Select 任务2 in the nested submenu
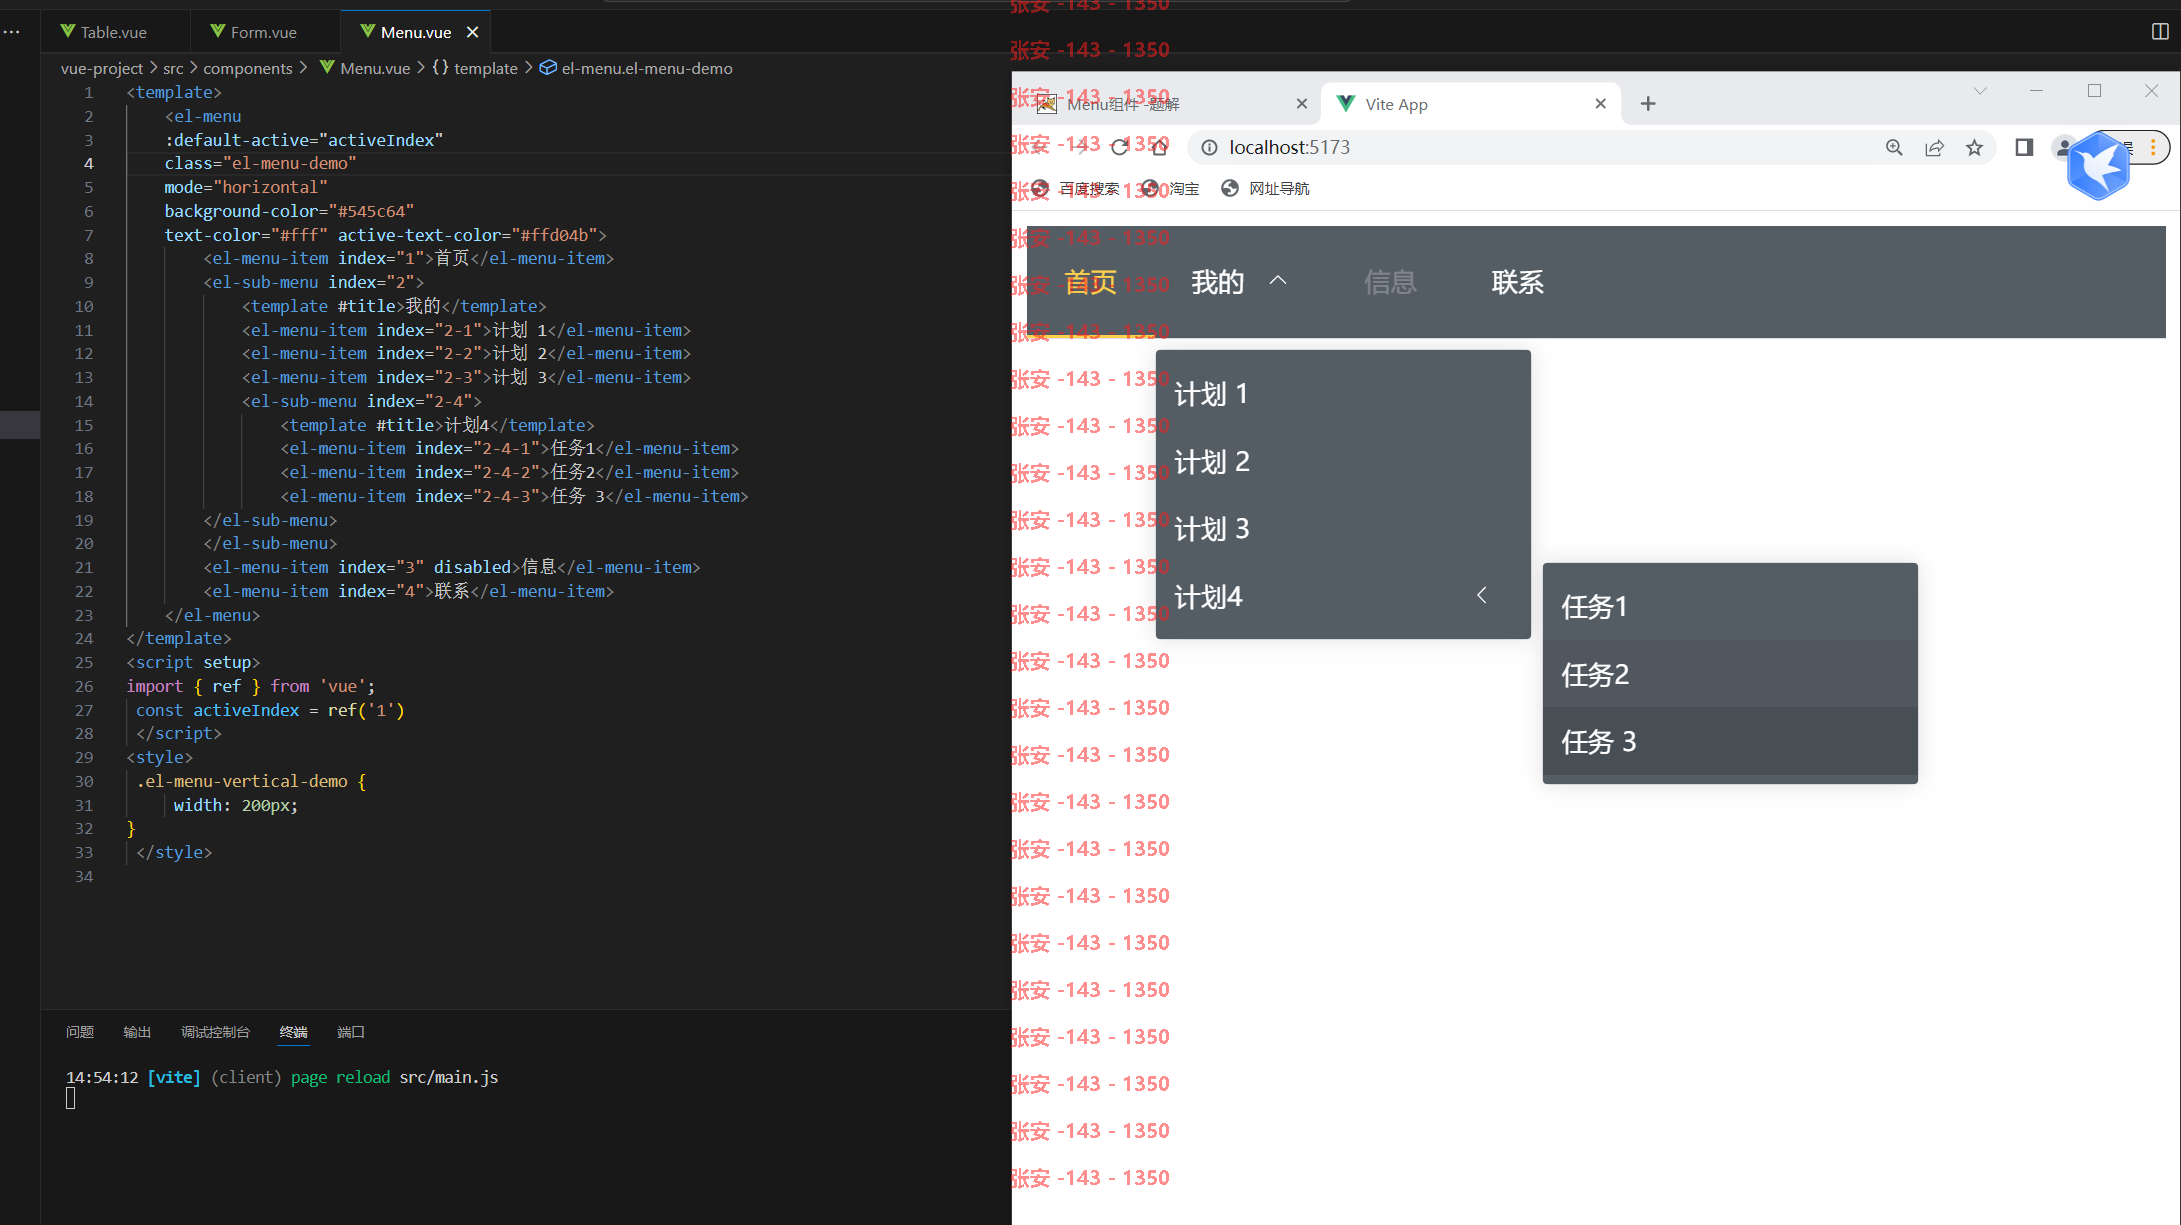The height and width of the screenshot is (1225, 2181). (1730, 675)
